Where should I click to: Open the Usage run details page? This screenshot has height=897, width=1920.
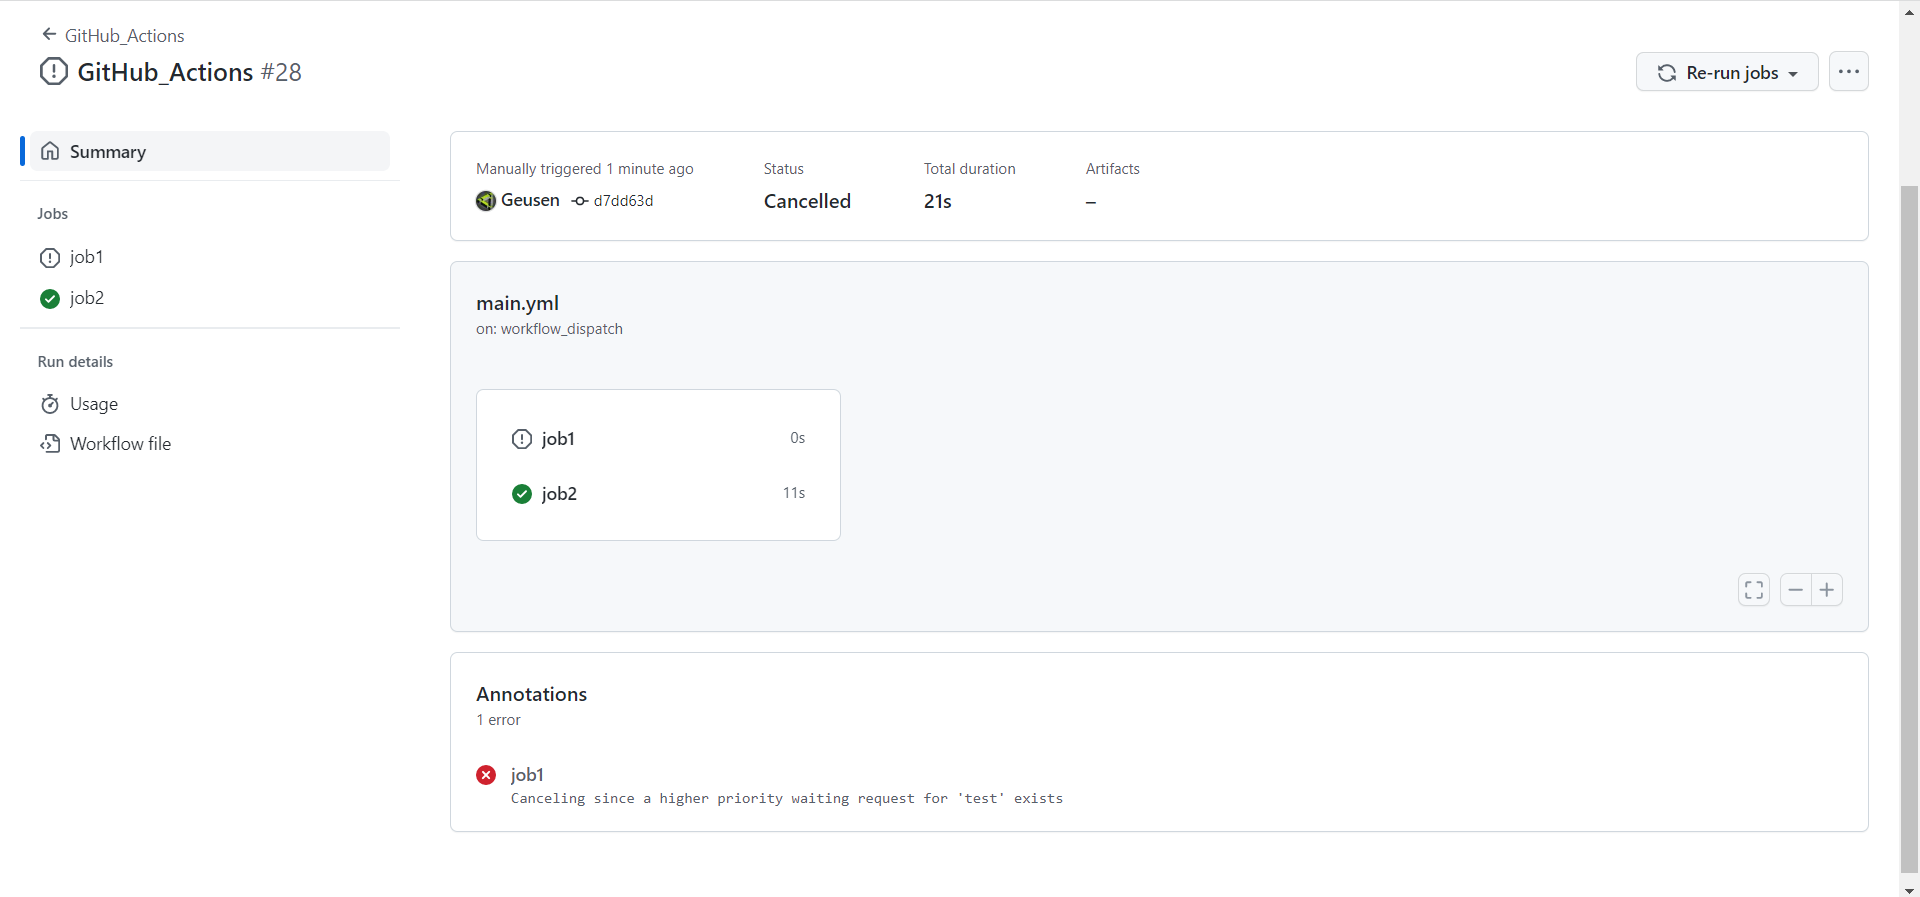94,404
